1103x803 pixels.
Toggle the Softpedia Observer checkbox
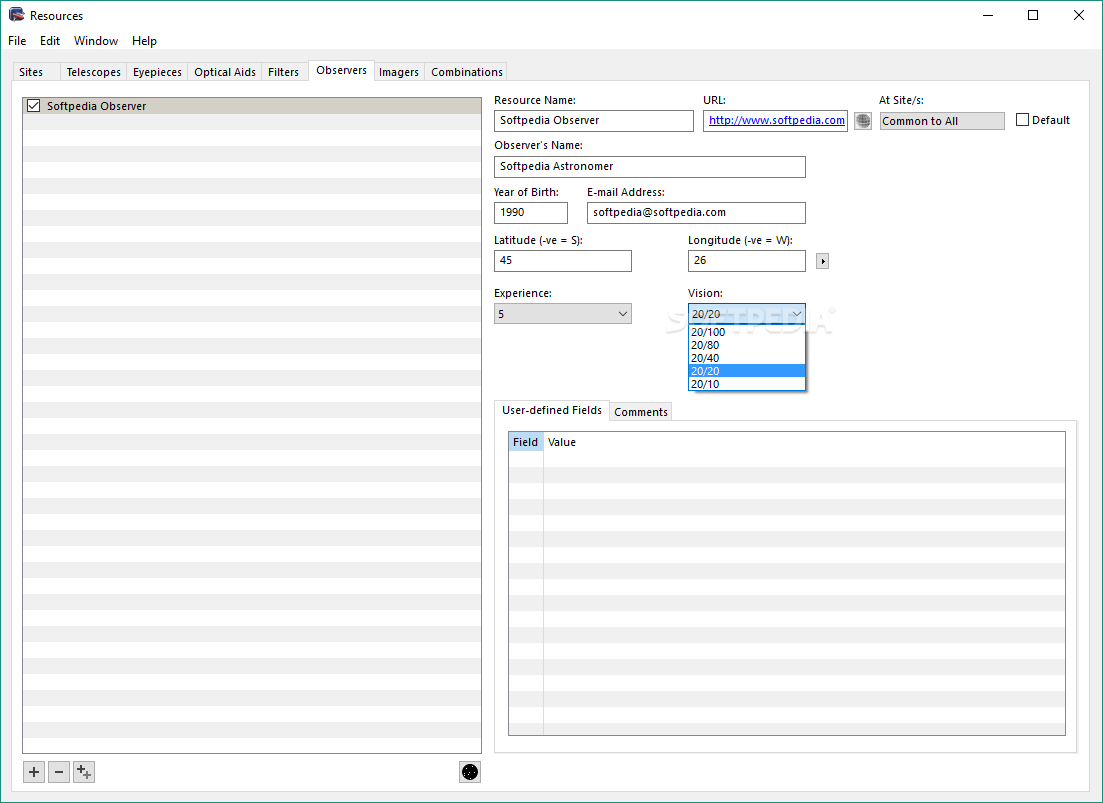click(x=33, y=105)
